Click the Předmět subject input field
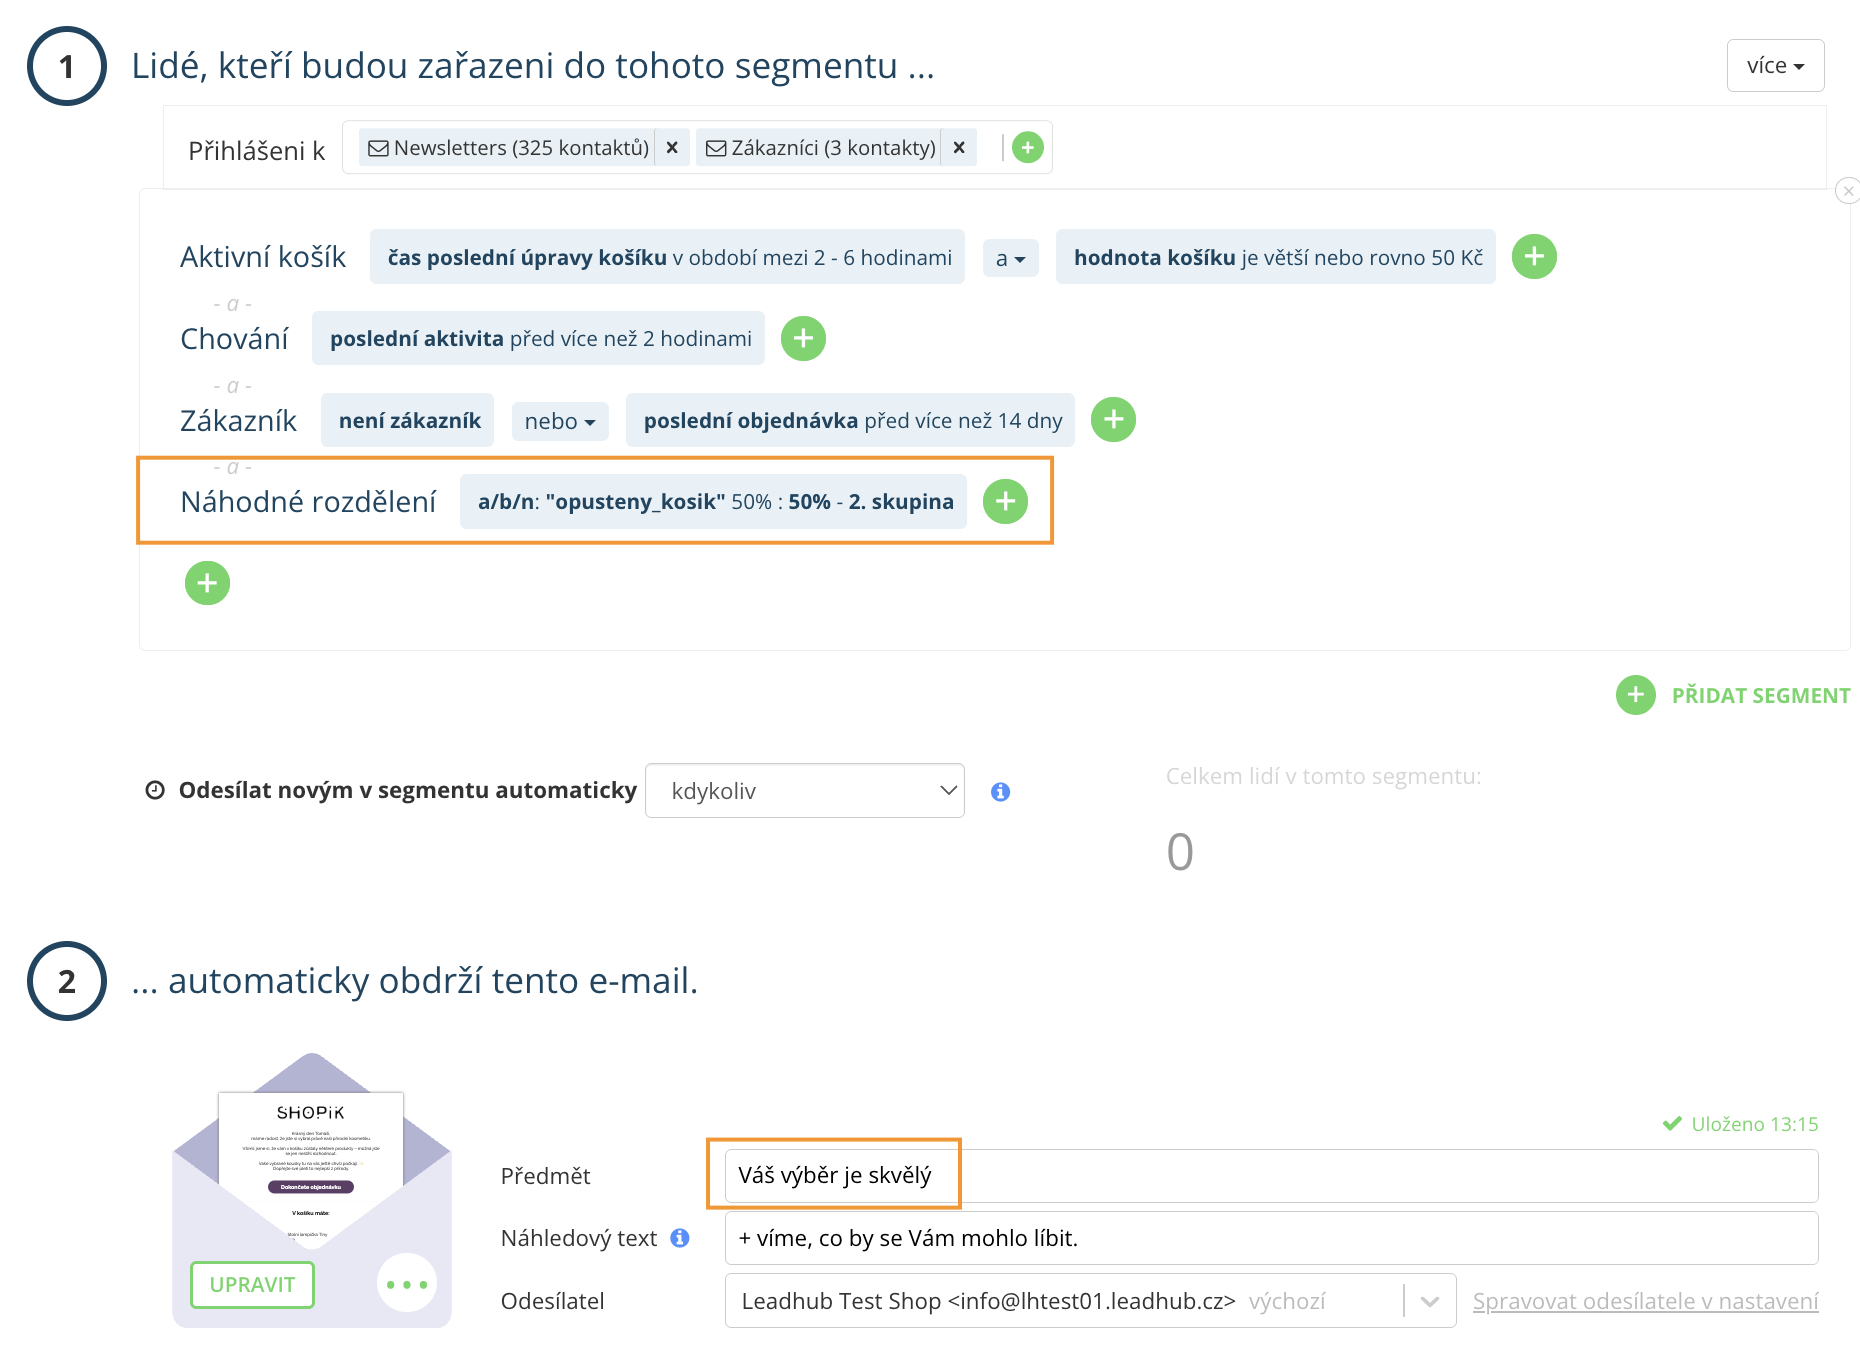The width and height of the screenshot is (1860, 1362). [x=1270, y=1176]
